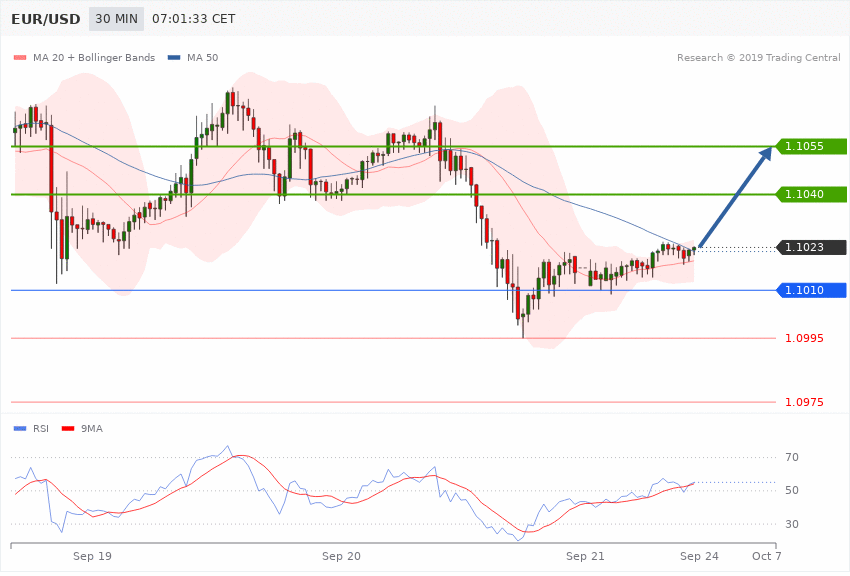Image resolution: width=850 pixels, height=576 pixels.
Task: Click the Sep 24 date axis label
Action: click(699, 556)
